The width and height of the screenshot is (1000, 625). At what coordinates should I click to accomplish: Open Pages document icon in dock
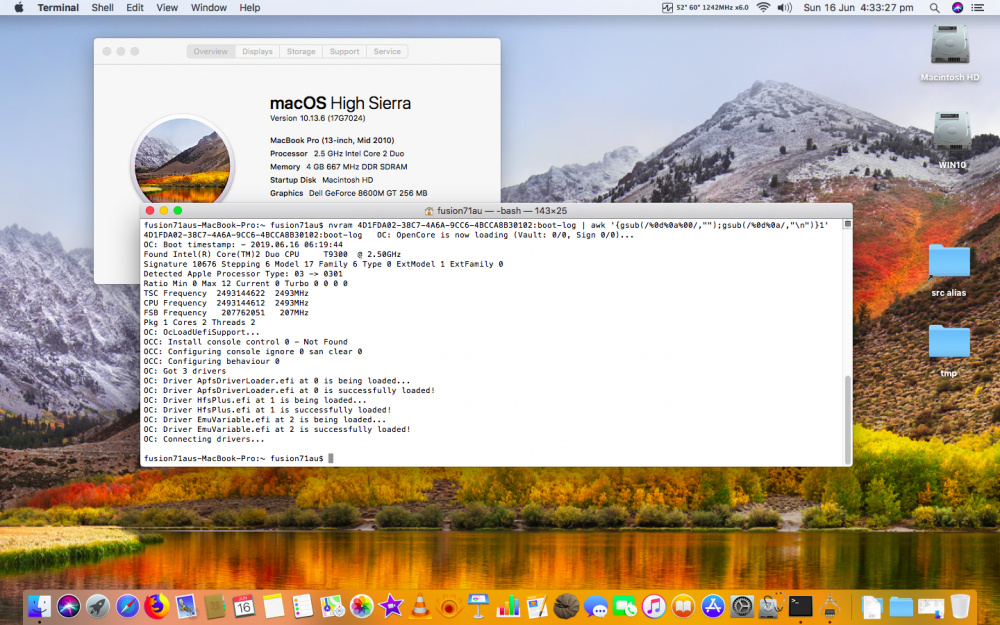click(x=537, y=606)
